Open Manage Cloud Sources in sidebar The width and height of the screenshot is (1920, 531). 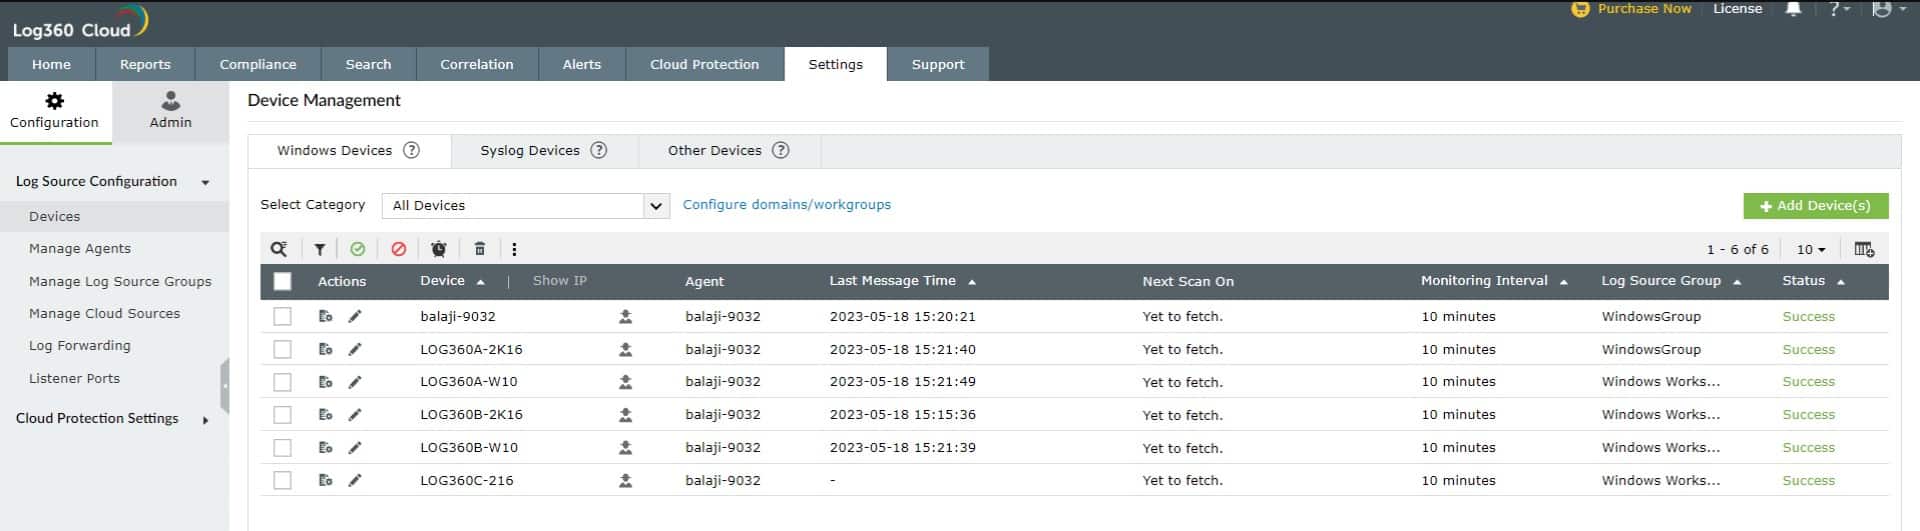coord(104,313)
